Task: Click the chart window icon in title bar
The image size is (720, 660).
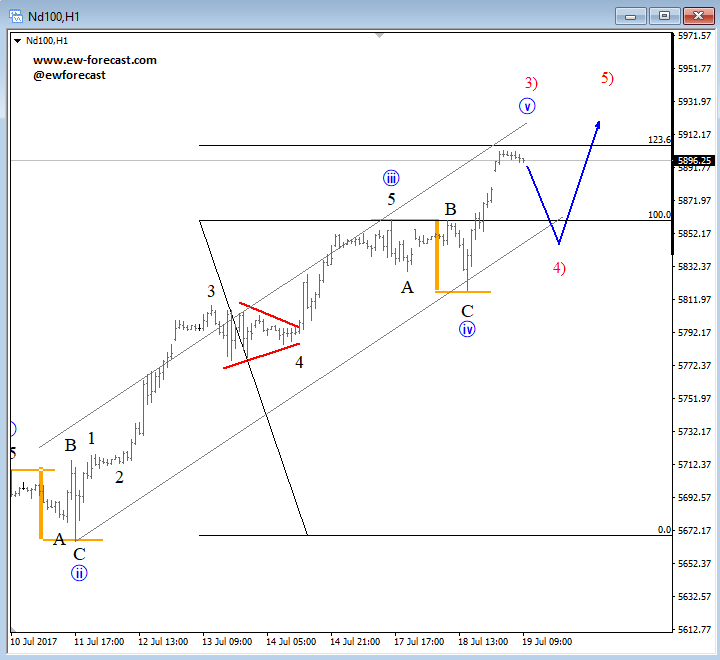Action: pyautogui.click(x=12, y=15)
